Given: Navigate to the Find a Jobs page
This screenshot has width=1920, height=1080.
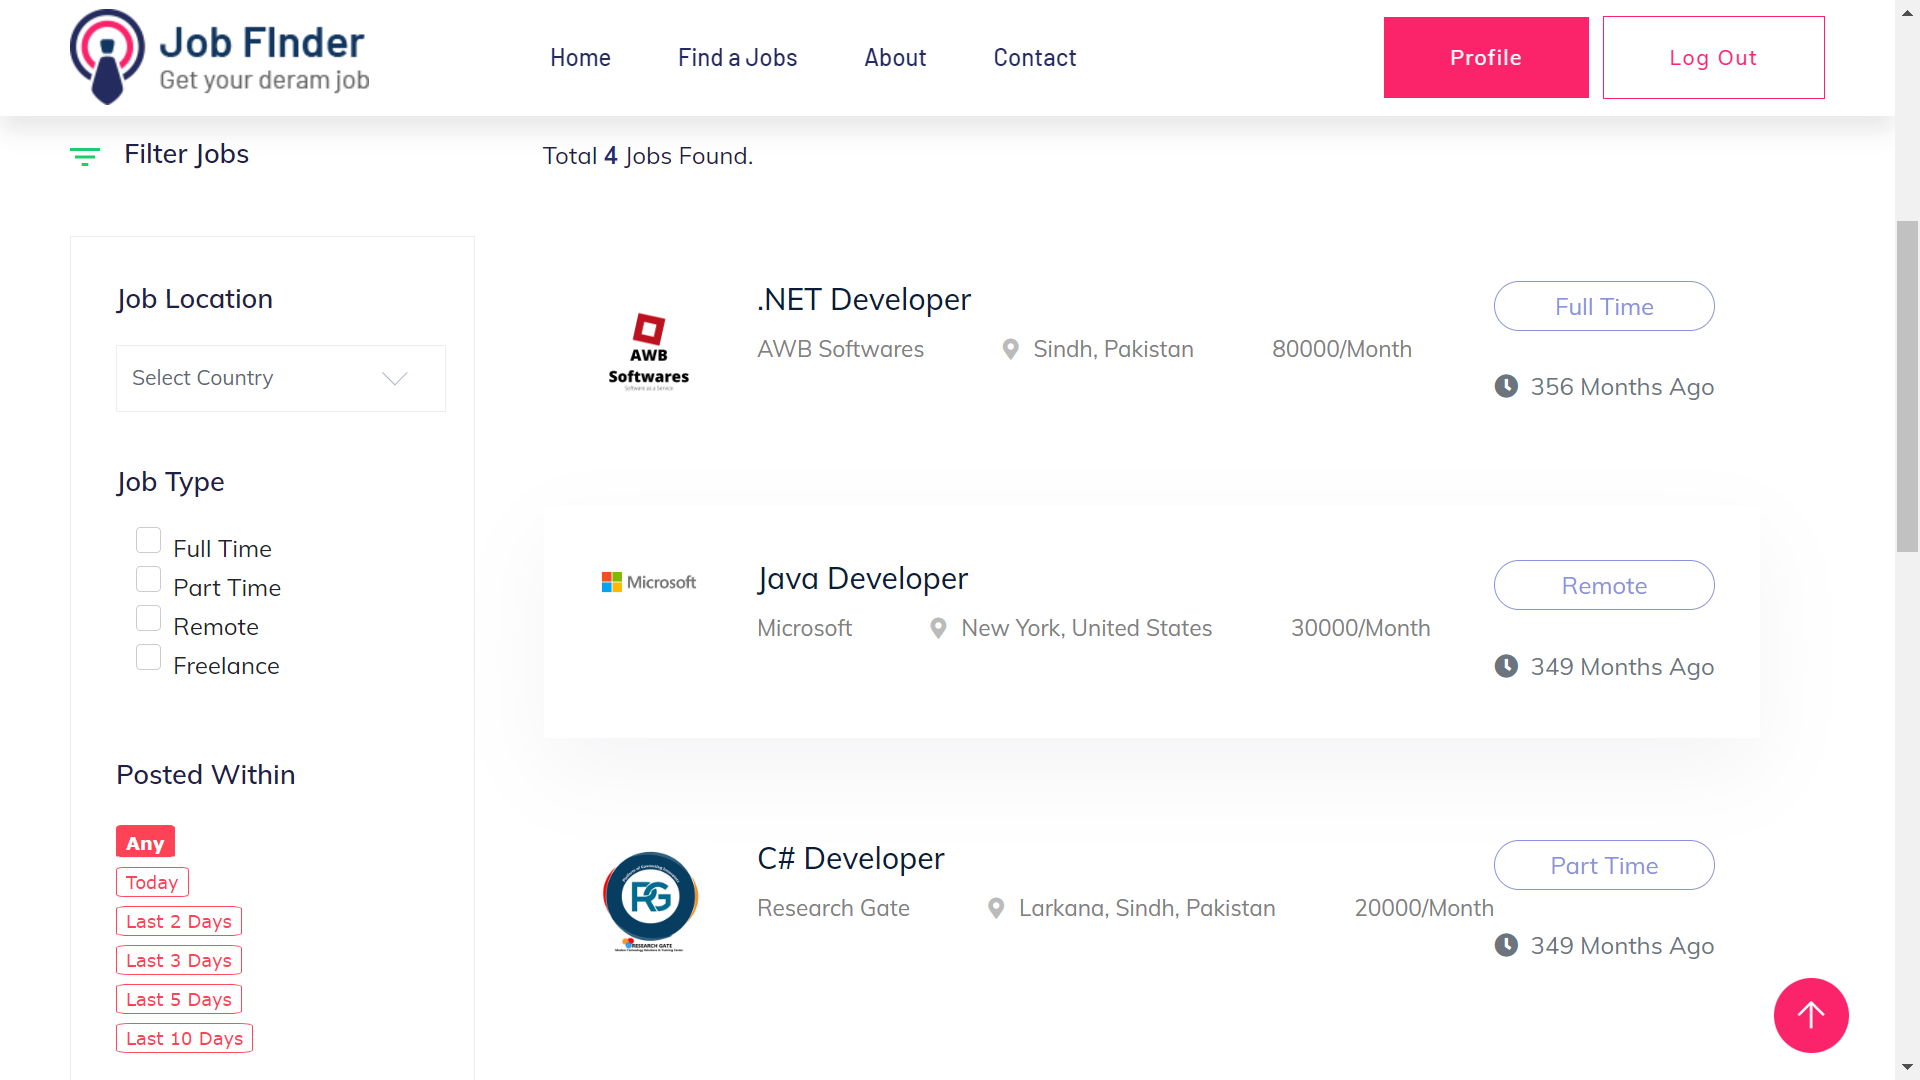Looking at the screenshot, I should [737, 57].
